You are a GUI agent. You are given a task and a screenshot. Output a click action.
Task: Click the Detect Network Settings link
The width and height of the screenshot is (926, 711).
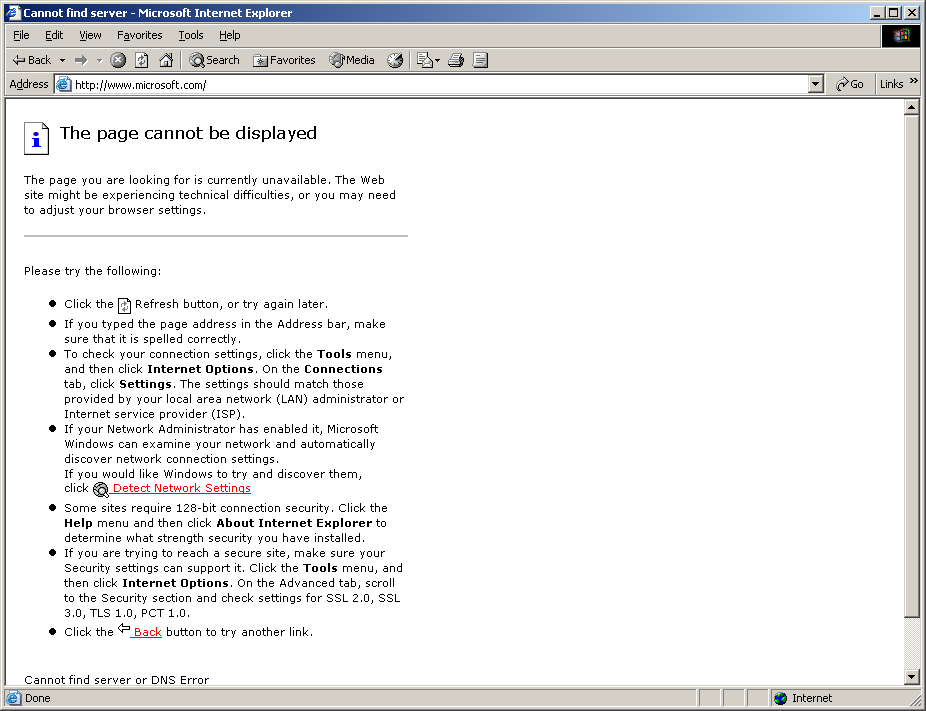[x=181, y=488]
